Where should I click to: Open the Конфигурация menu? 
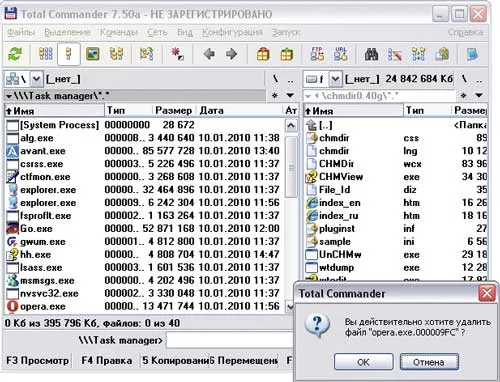pos(232,32)
